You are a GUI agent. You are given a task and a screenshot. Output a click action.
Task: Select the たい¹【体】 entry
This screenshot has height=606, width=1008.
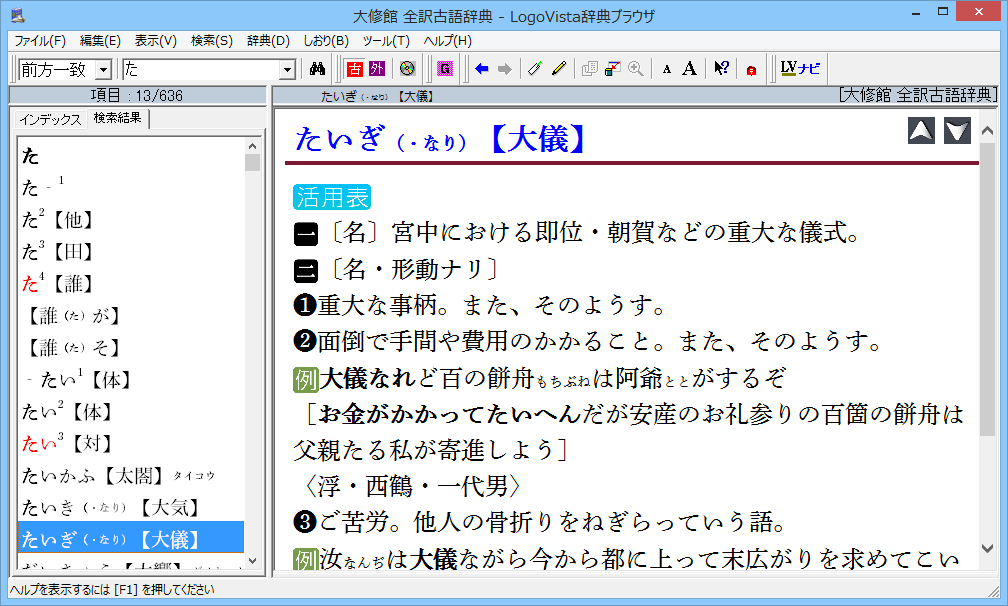click(x=80, y=380)
